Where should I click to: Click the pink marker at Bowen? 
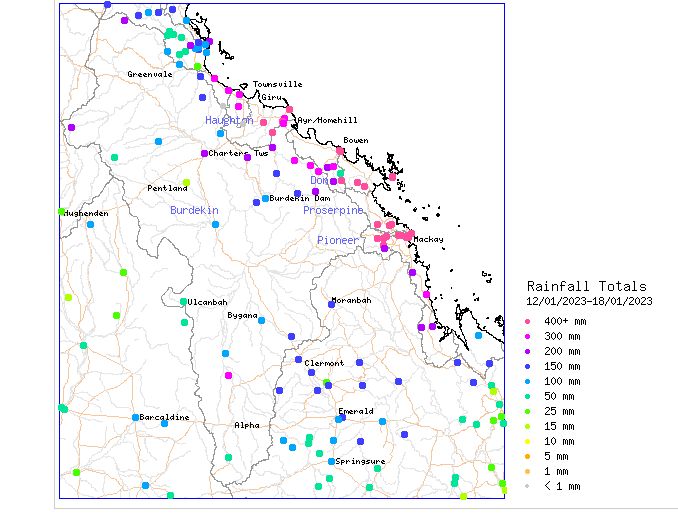click(x=340, y=151)
